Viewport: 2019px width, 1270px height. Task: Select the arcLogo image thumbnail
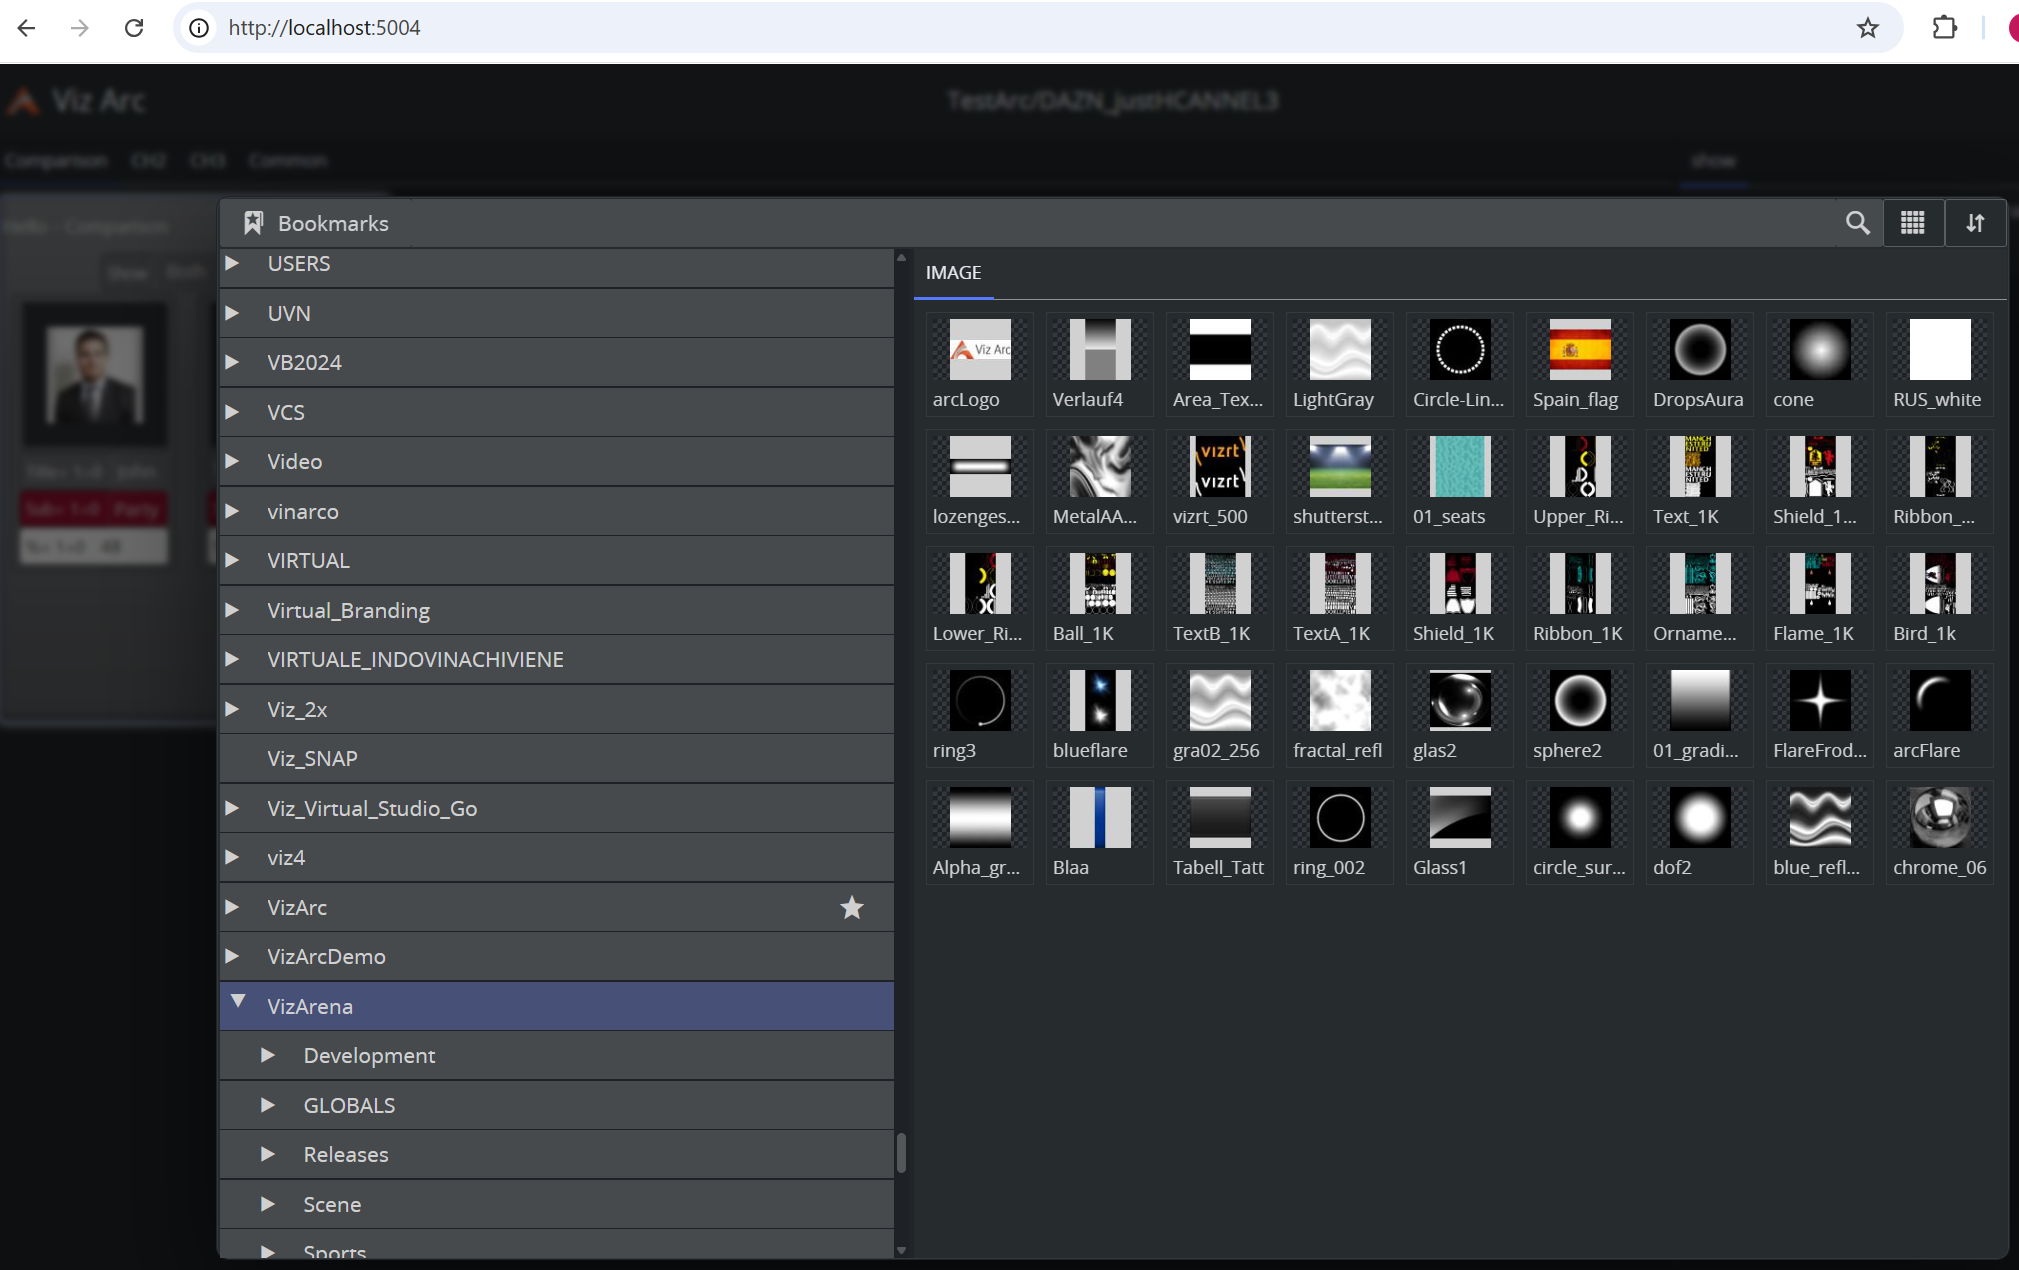979,351
